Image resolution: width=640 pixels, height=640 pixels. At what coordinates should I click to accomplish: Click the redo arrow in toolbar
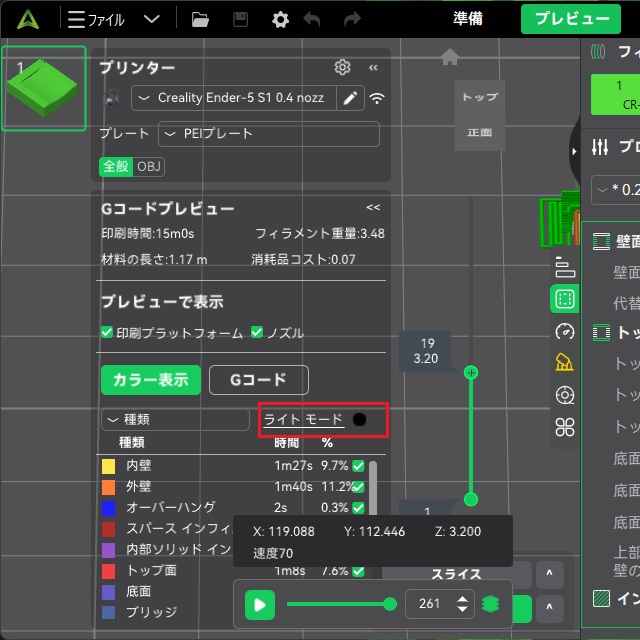point(352,19)
